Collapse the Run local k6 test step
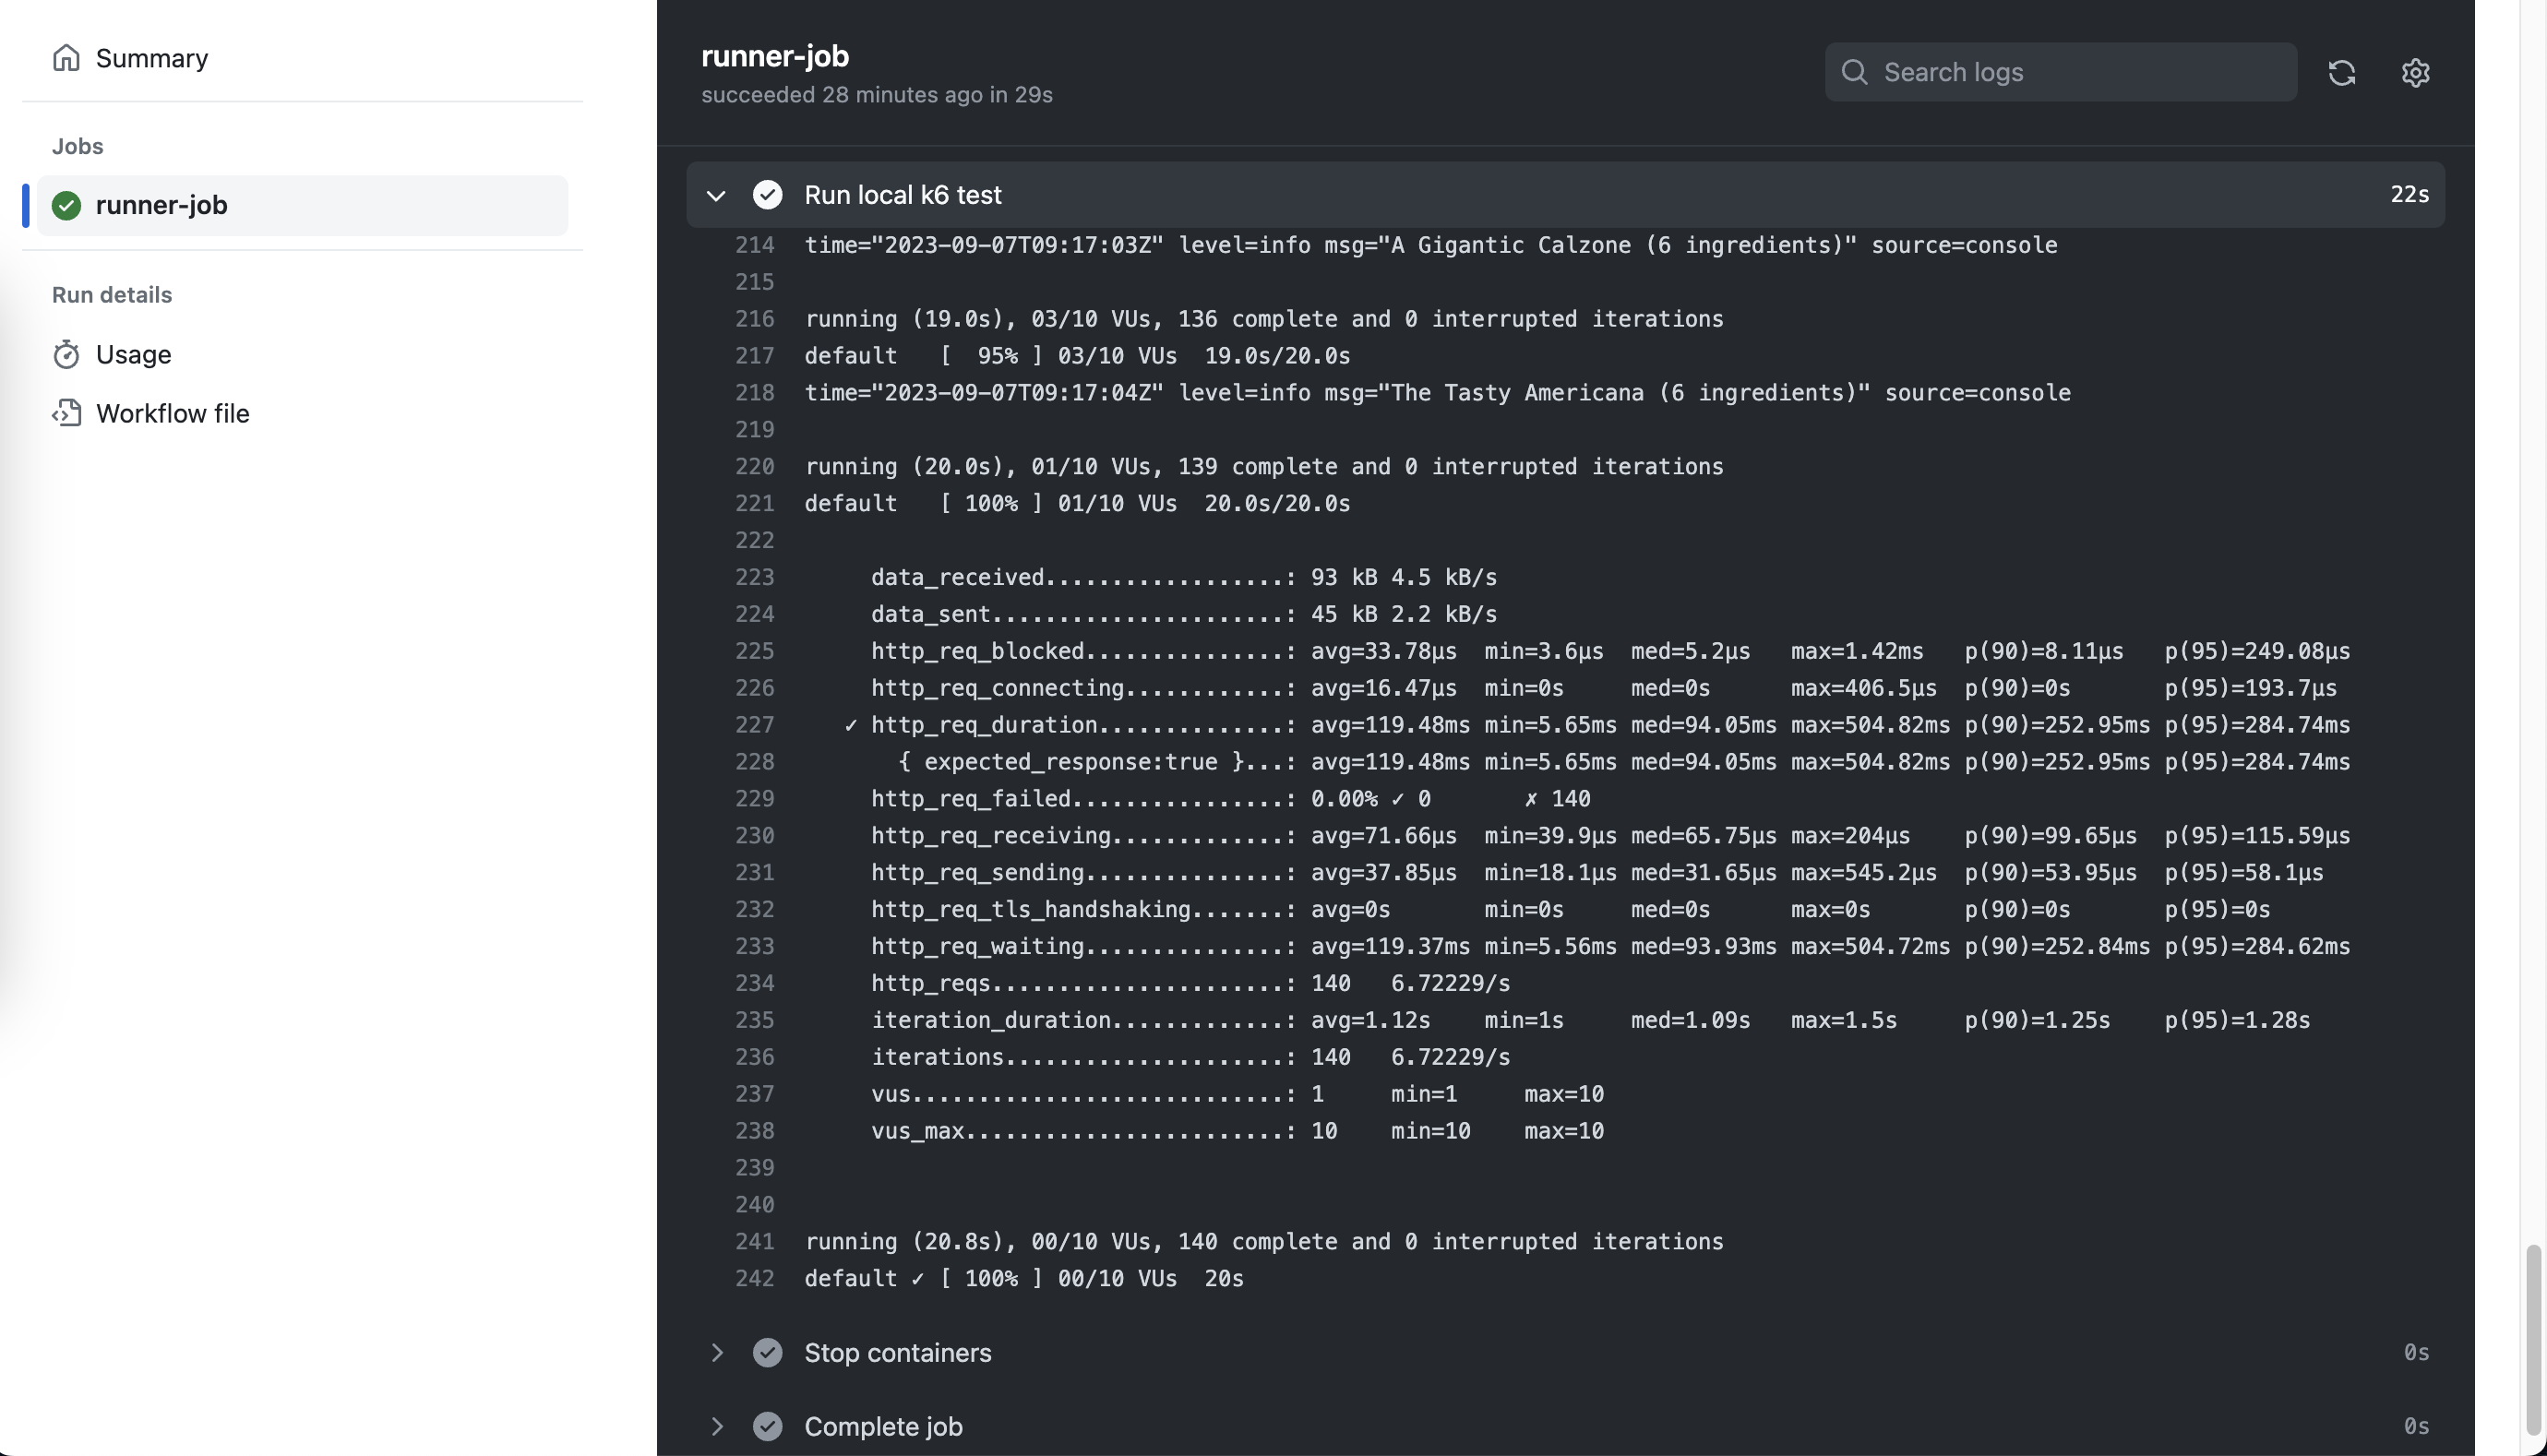Screen dimensions: 2547x1456 pyautogui.click(x=716, y=195)
